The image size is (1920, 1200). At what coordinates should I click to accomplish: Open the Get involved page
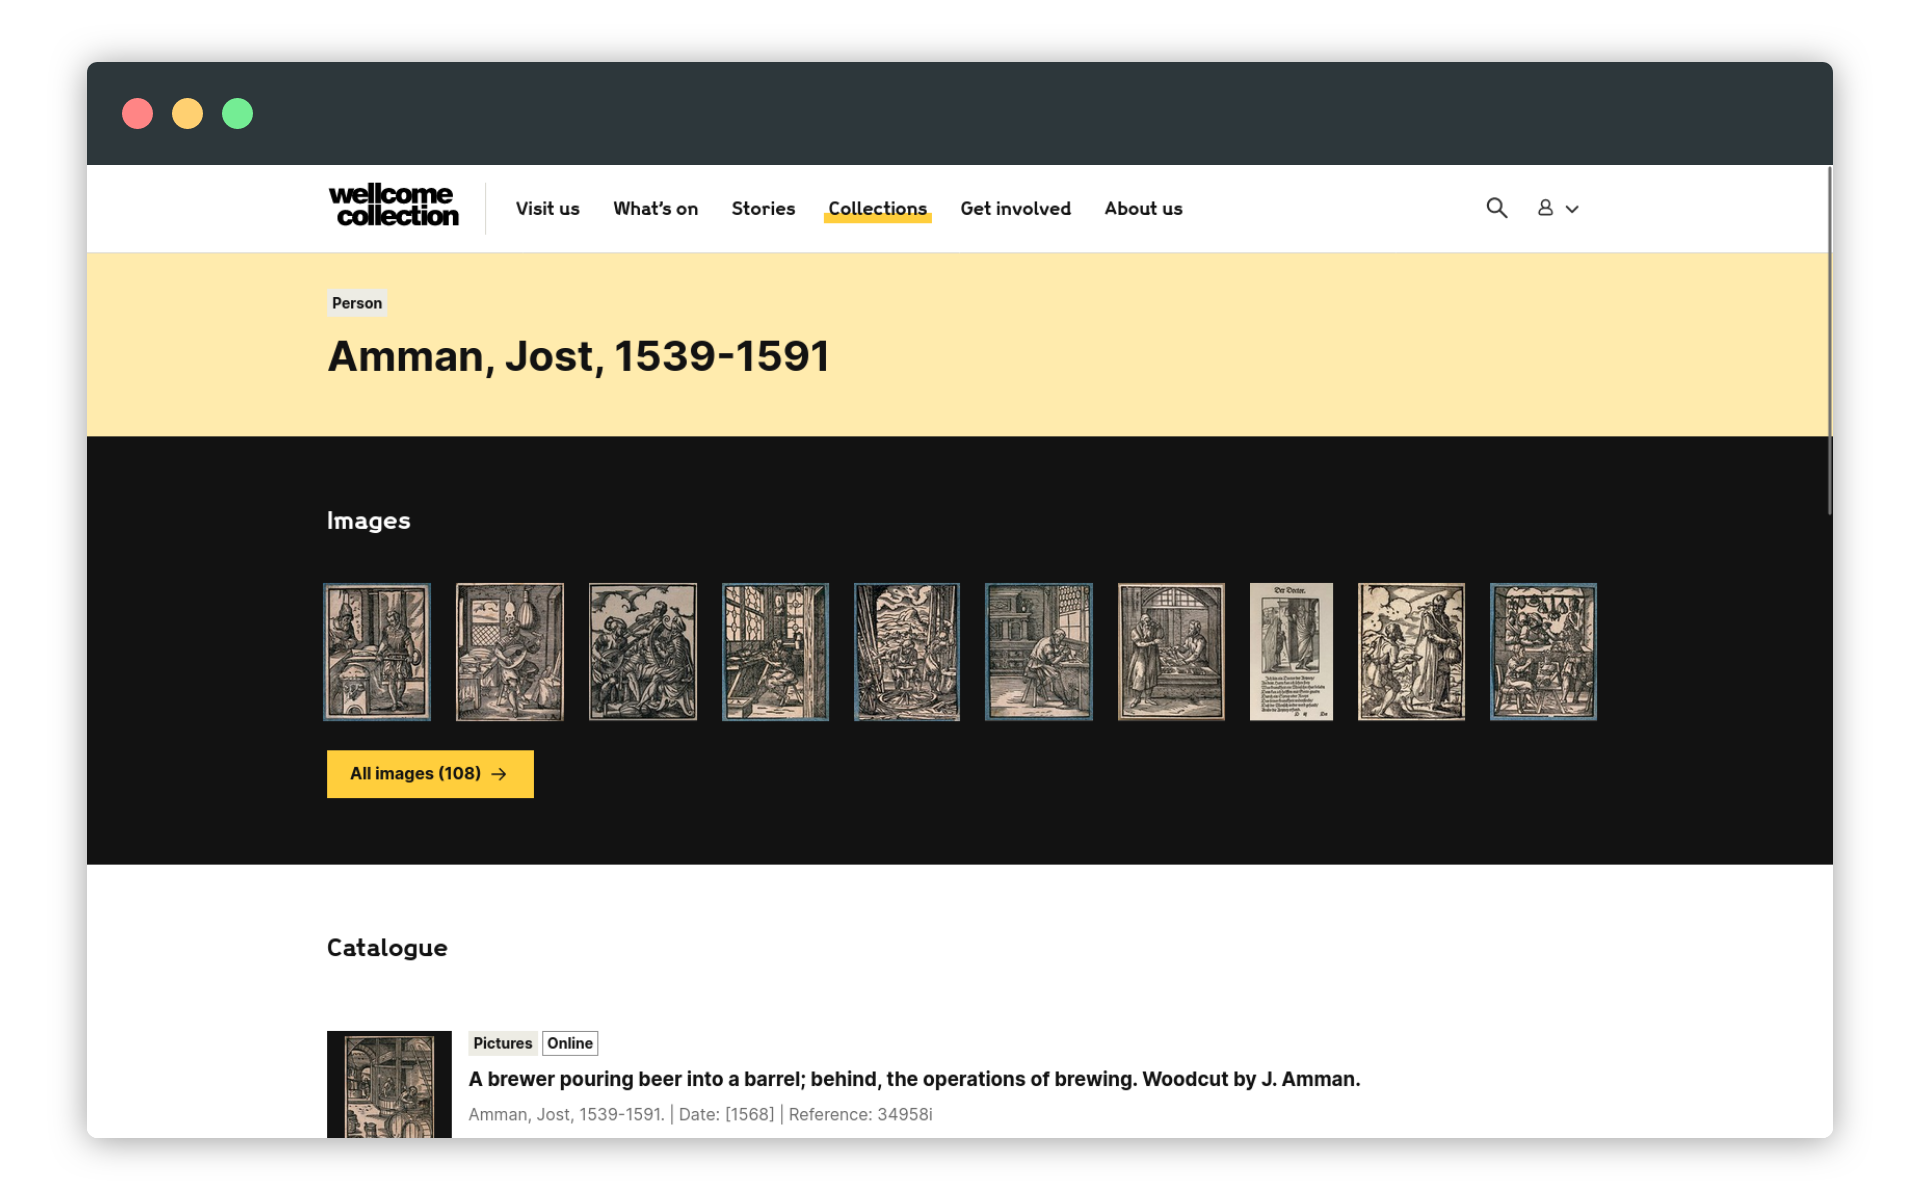click(x=1015, y=209)
